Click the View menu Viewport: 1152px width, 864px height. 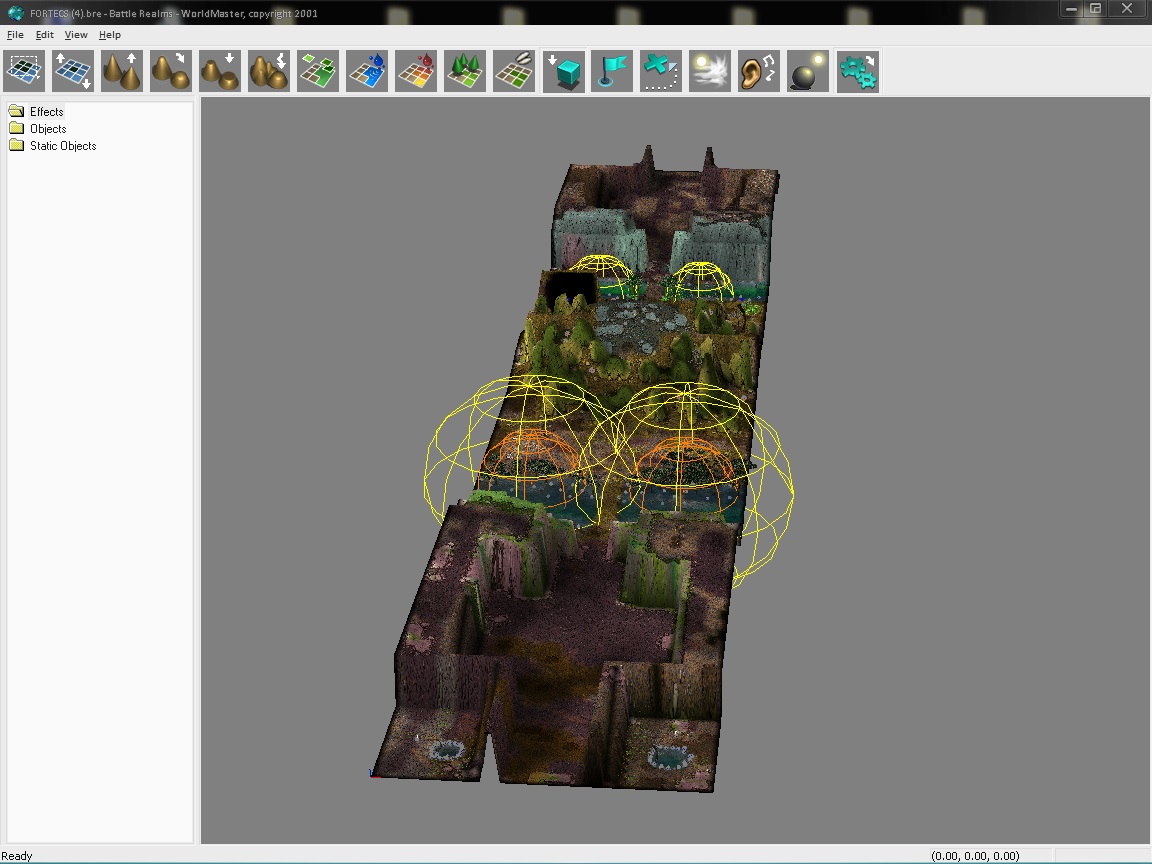76,35
